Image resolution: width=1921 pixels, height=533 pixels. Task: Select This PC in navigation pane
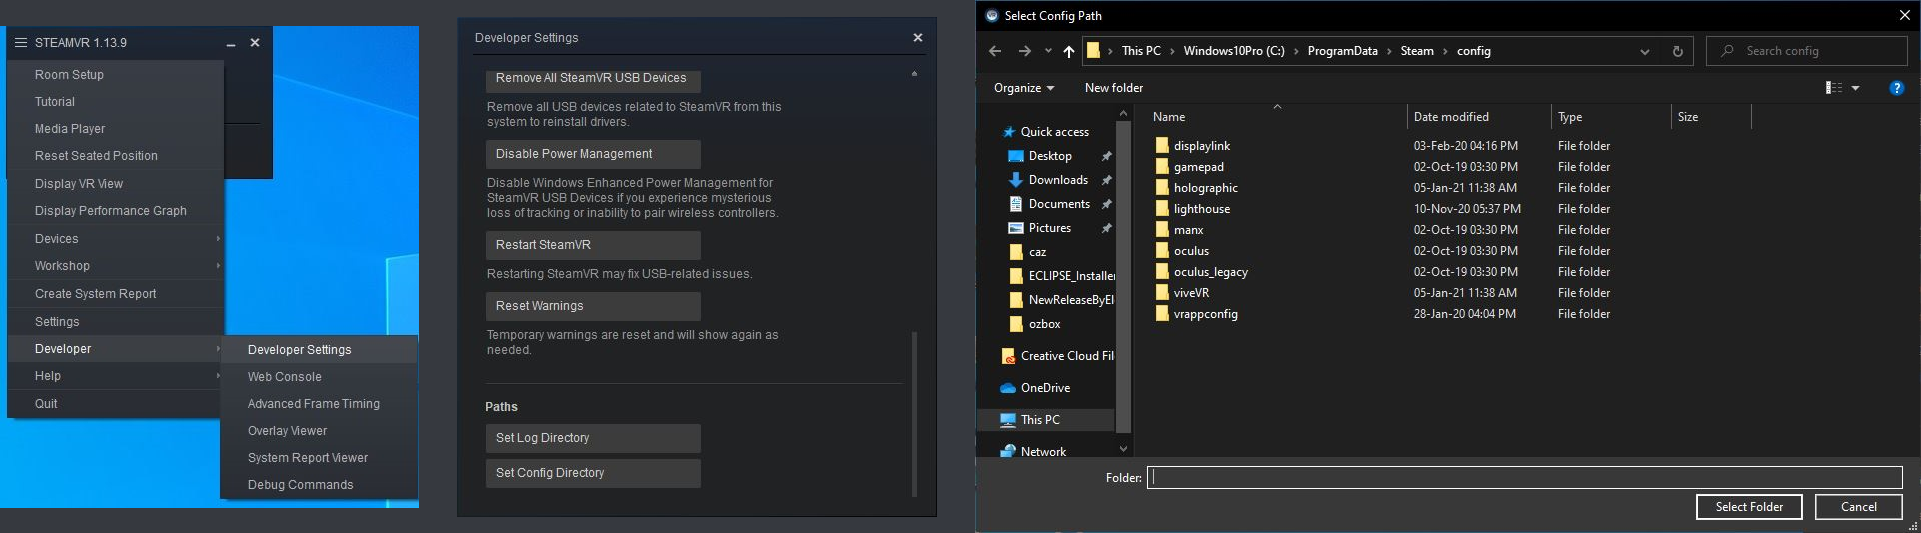point(1040,420)
